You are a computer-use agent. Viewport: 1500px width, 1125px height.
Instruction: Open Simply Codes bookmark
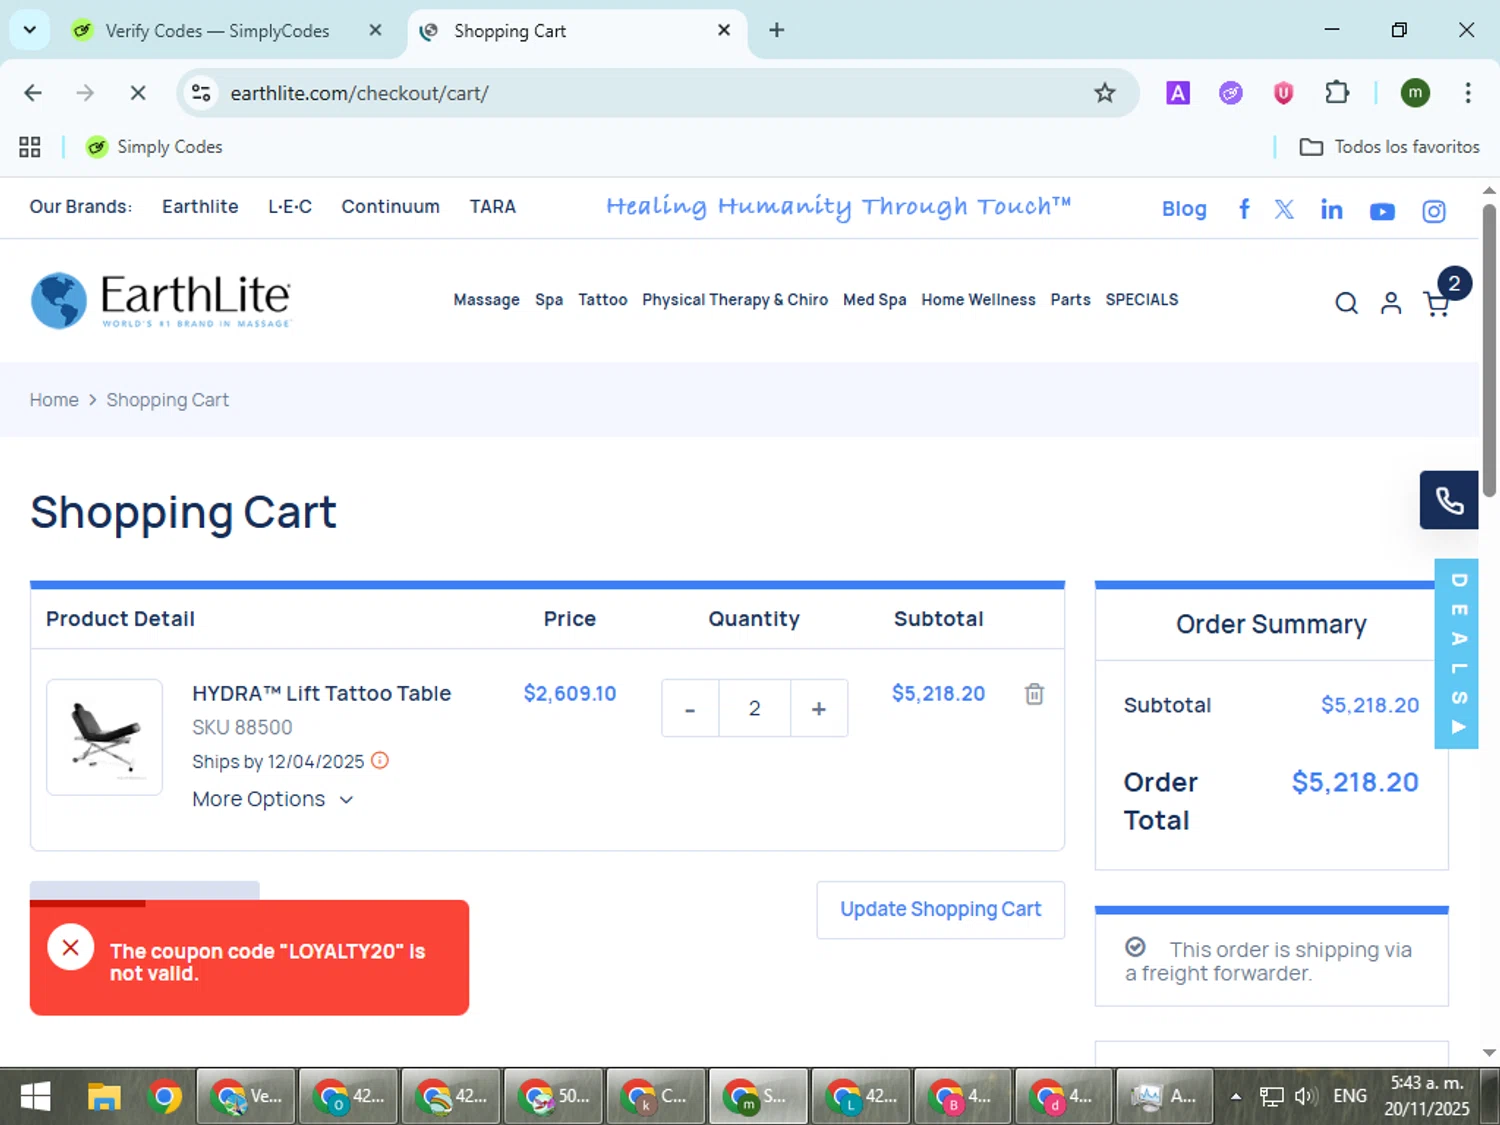point(154,147)
